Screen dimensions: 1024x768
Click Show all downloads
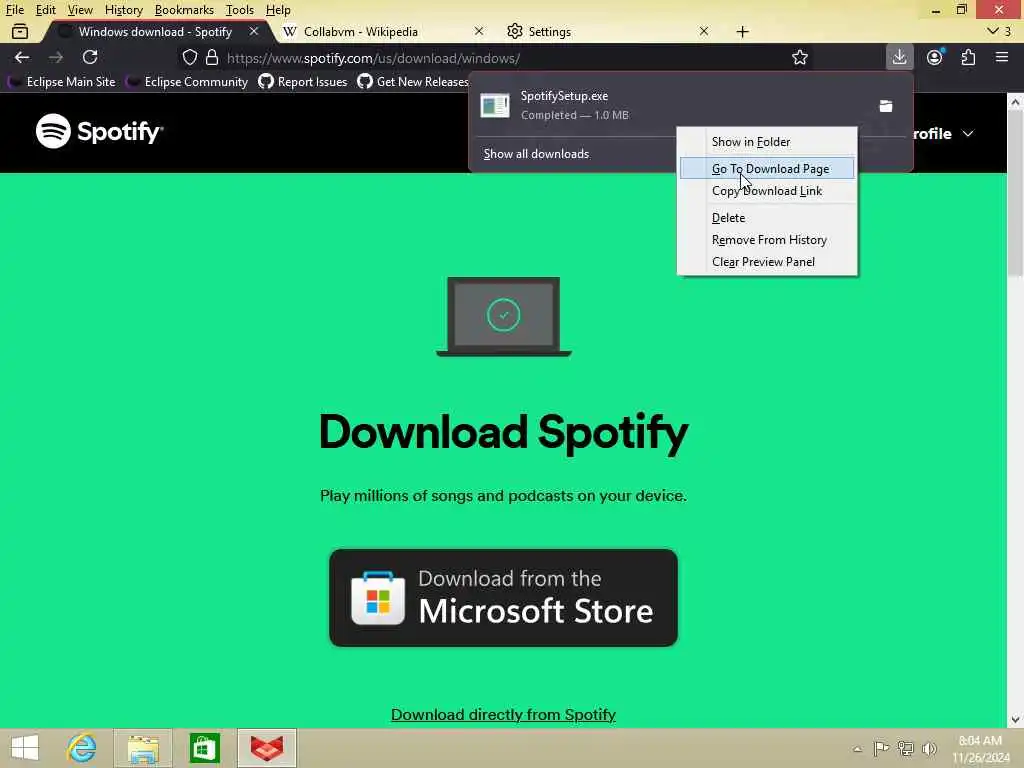(x=536, y=154)
